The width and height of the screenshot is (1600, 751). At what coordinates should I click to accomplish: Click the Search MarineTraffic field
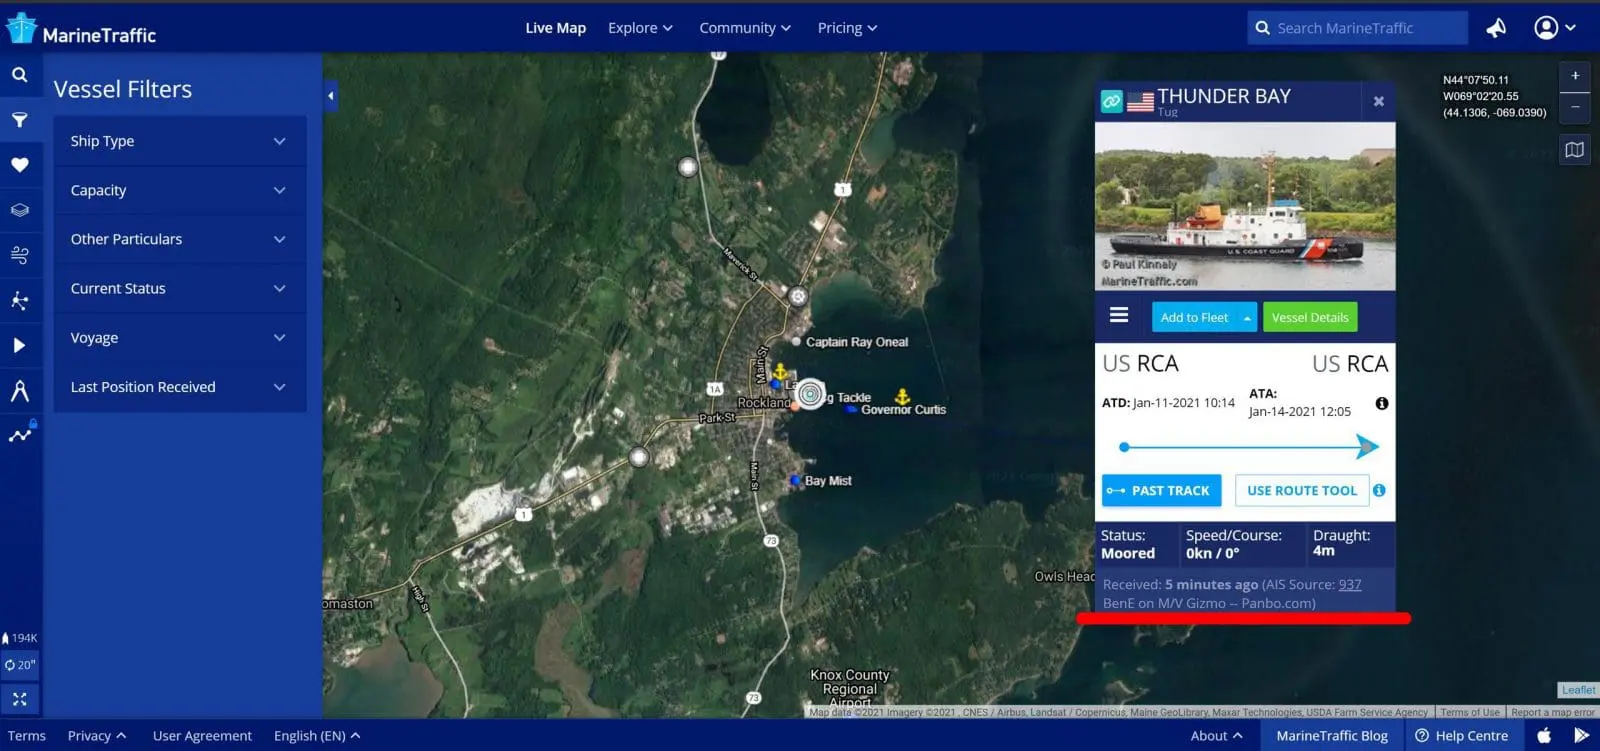[x=1358, y=28]
